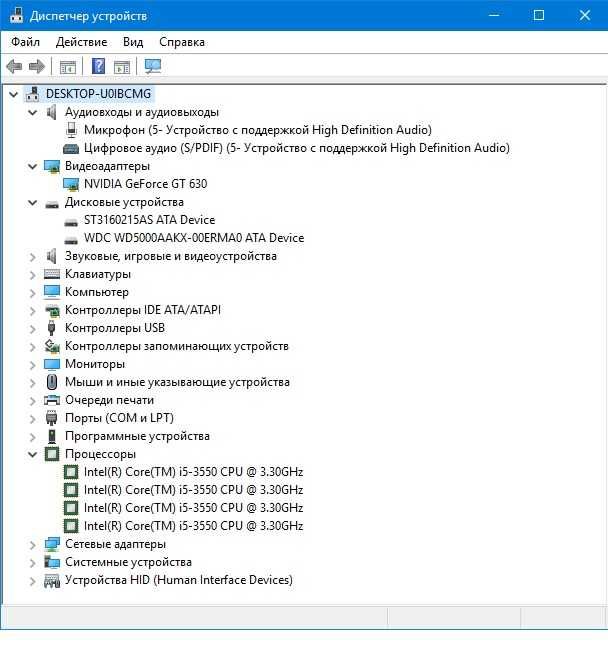Expand the Сетевые адаптеры group arrow

tap(33, 545)
